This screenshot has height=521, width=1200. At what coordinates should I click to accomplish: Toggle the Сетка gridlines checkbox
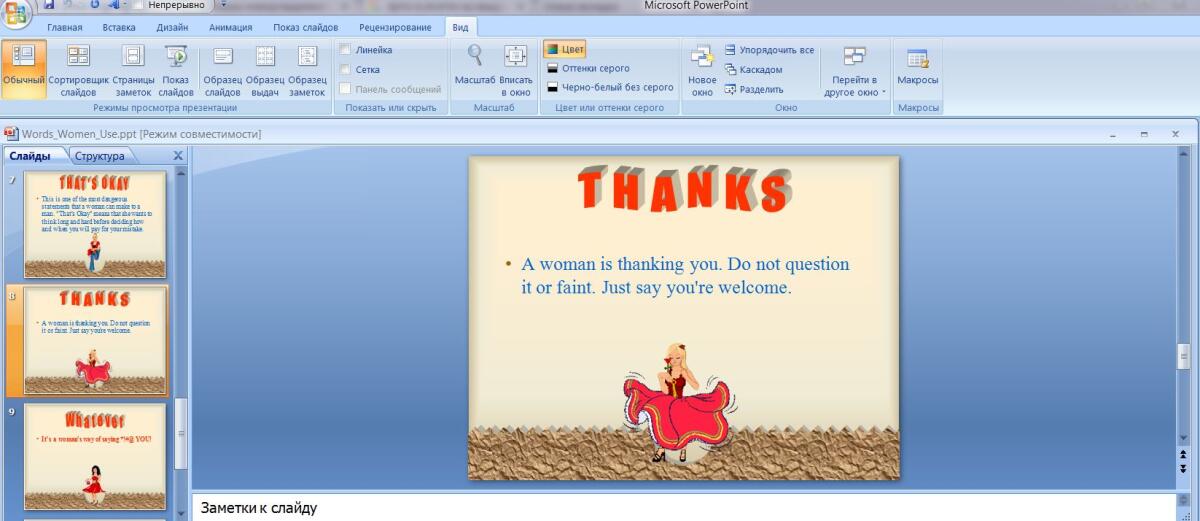345,69
